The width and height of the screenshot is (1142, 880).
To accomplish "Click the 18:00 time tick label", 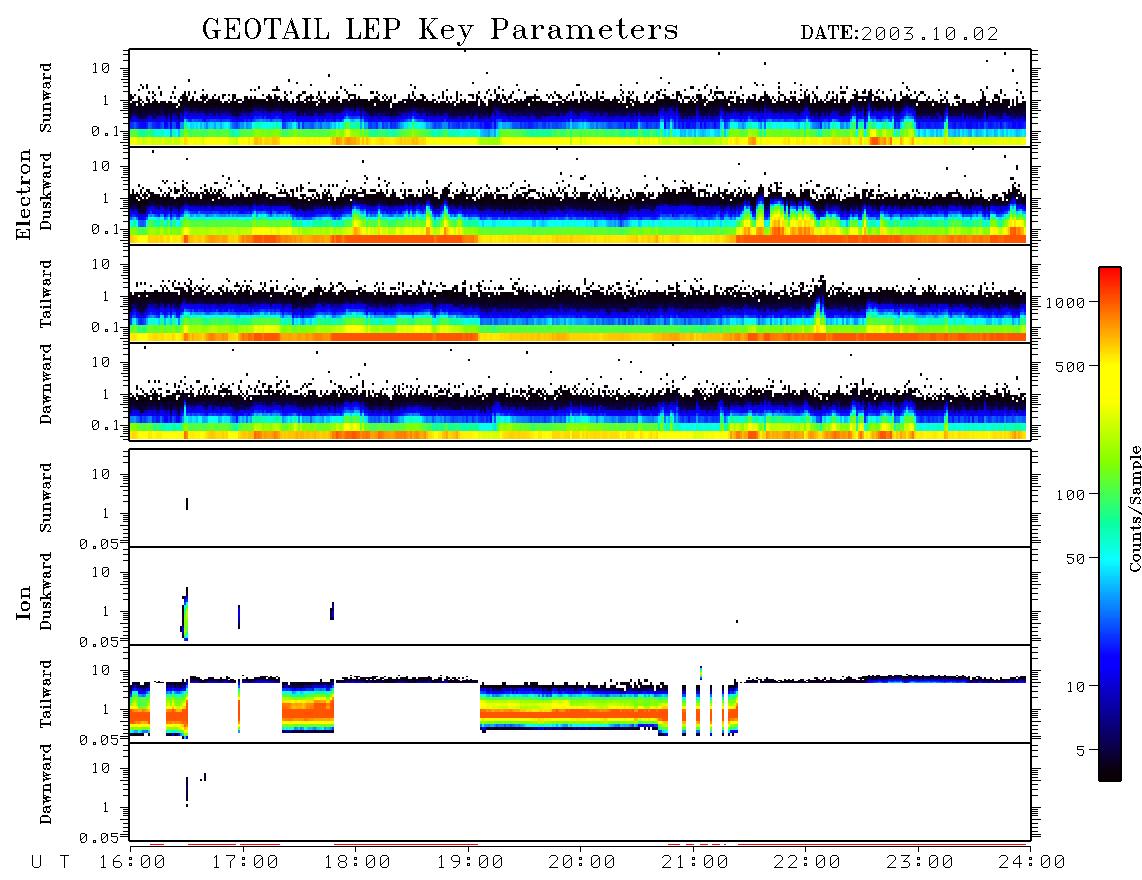I will coord(357,863).
